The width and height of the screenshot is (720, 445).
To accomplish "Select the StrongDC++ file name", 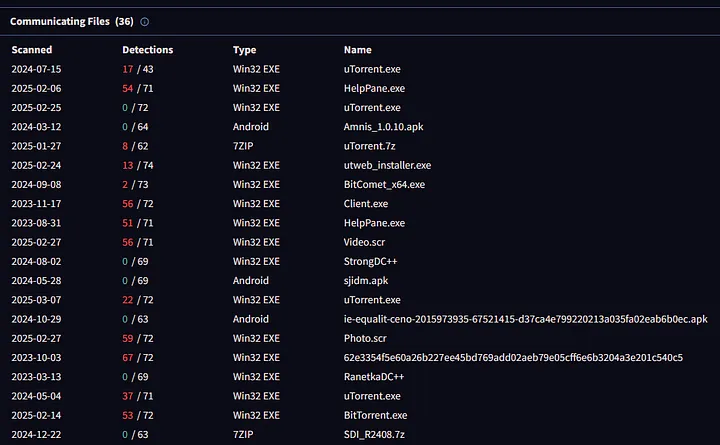I will (371, 261).
